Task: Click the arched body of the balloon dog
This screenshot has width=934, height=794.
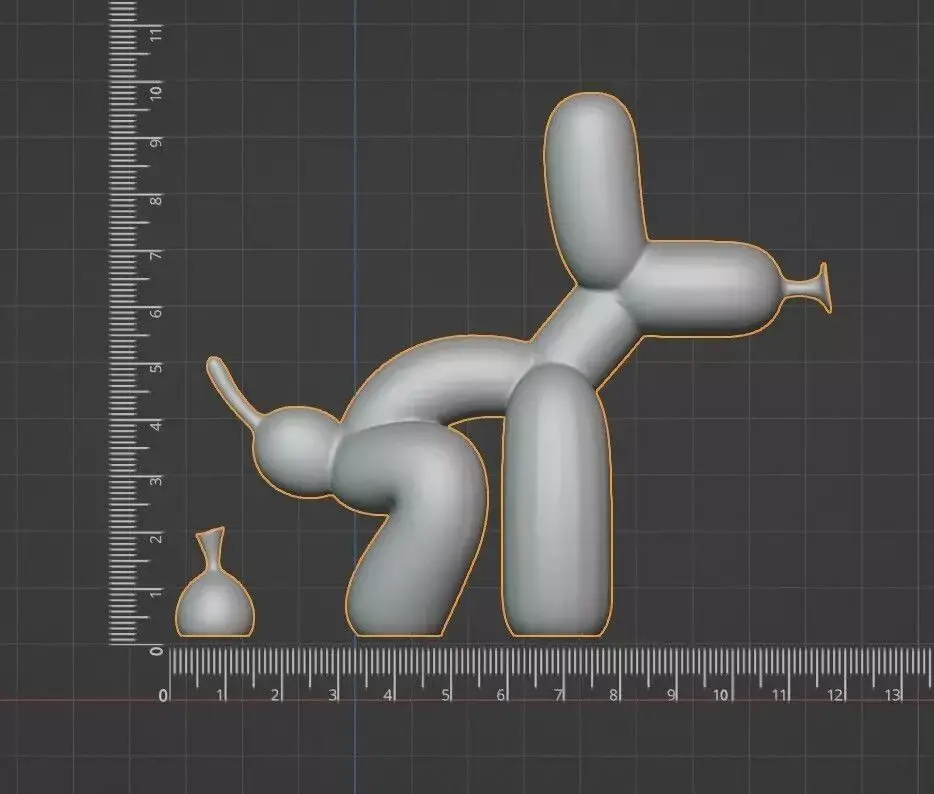Action: pyautogui.click(x=441, y=381)
